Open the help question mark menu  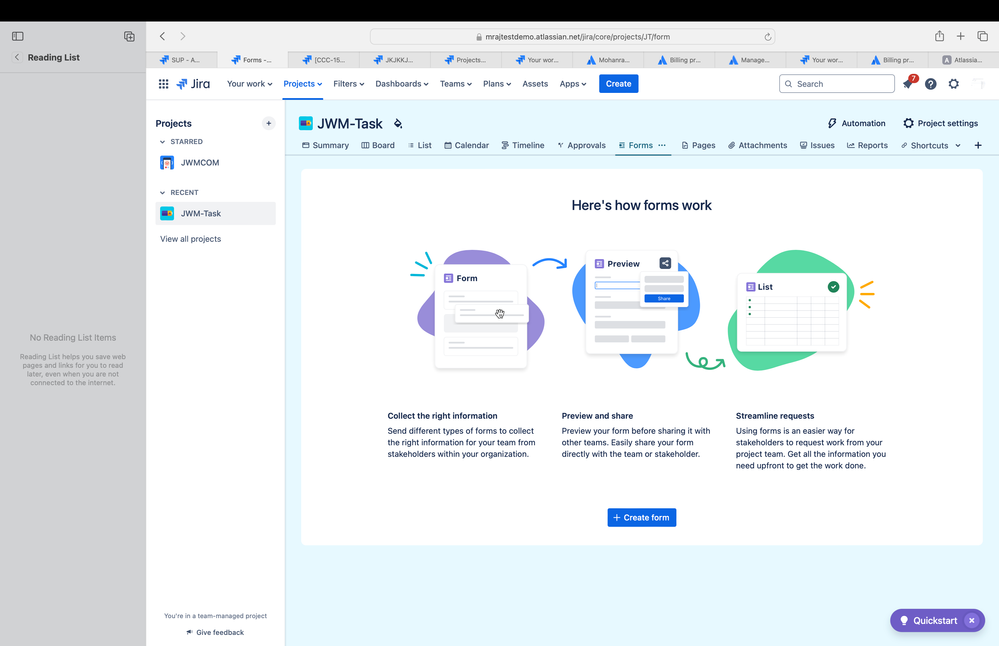931,83
